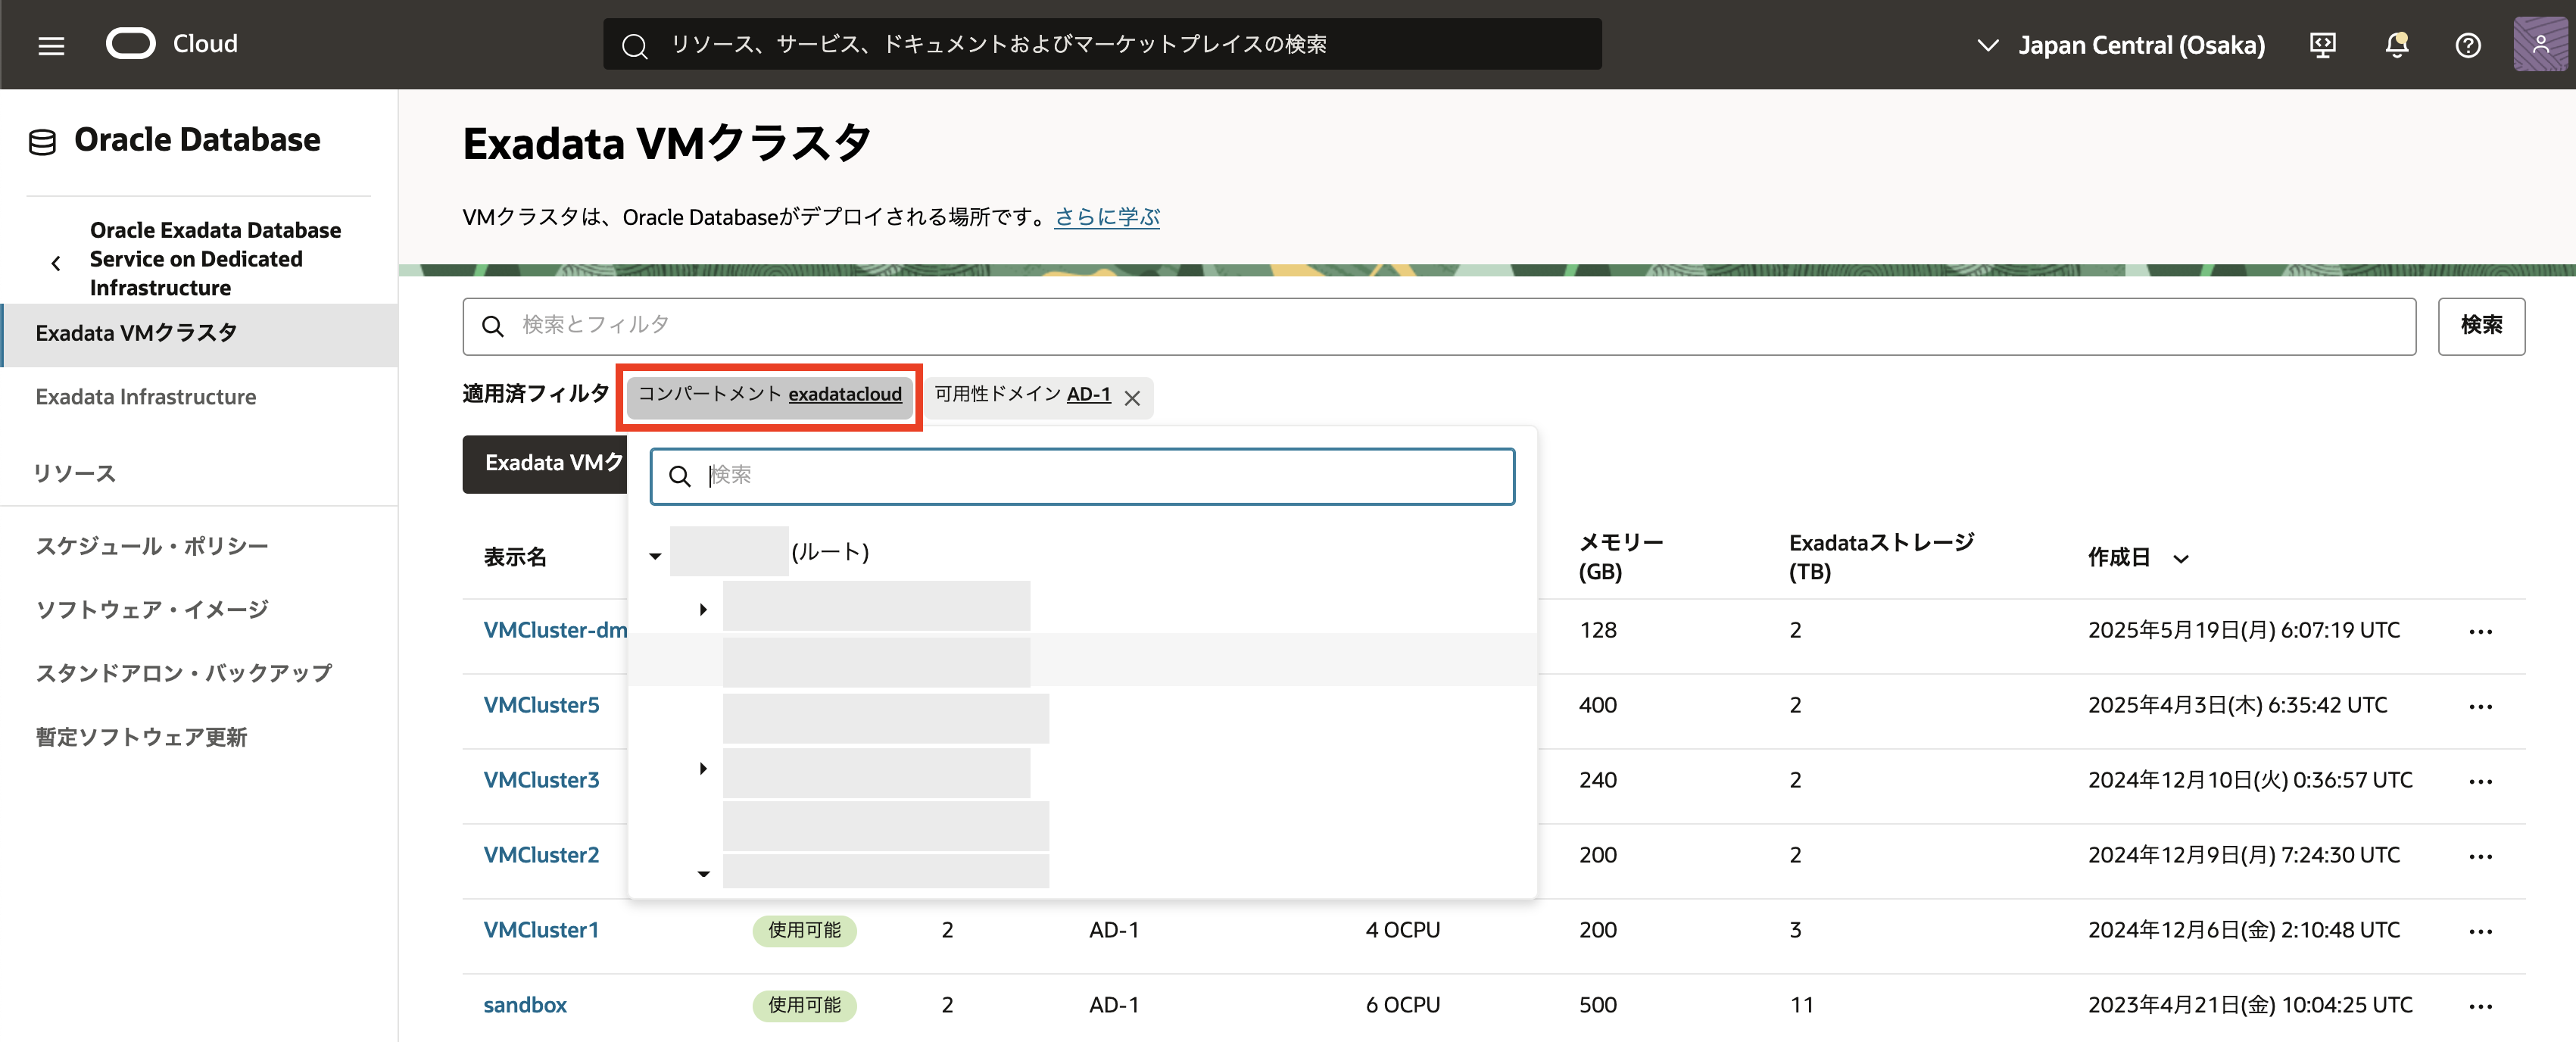Image resolution: width=2576 pixels, height=1042 pixels.
Task: Open the VMCluster1 cluster link
Action: pos(541,930)
